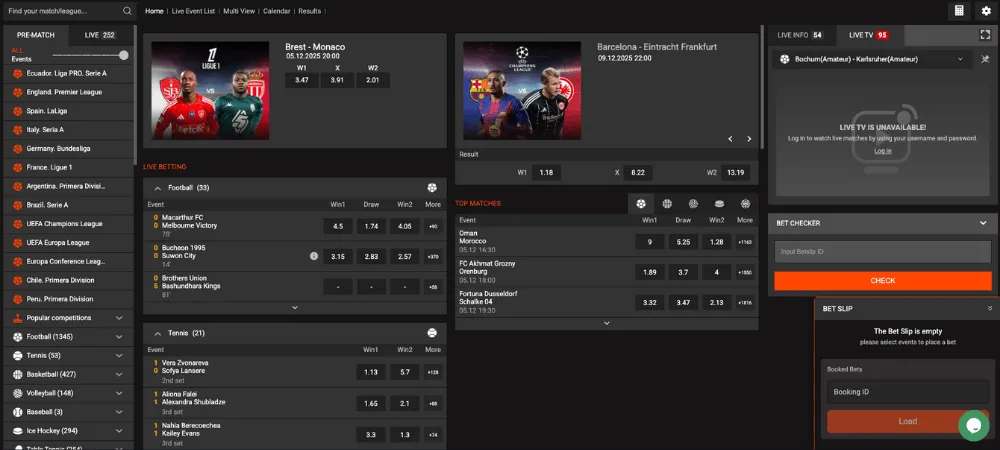The image size is (1000, 450).
Task: Open settings via the gear icon
Action: tap(986, 11)
